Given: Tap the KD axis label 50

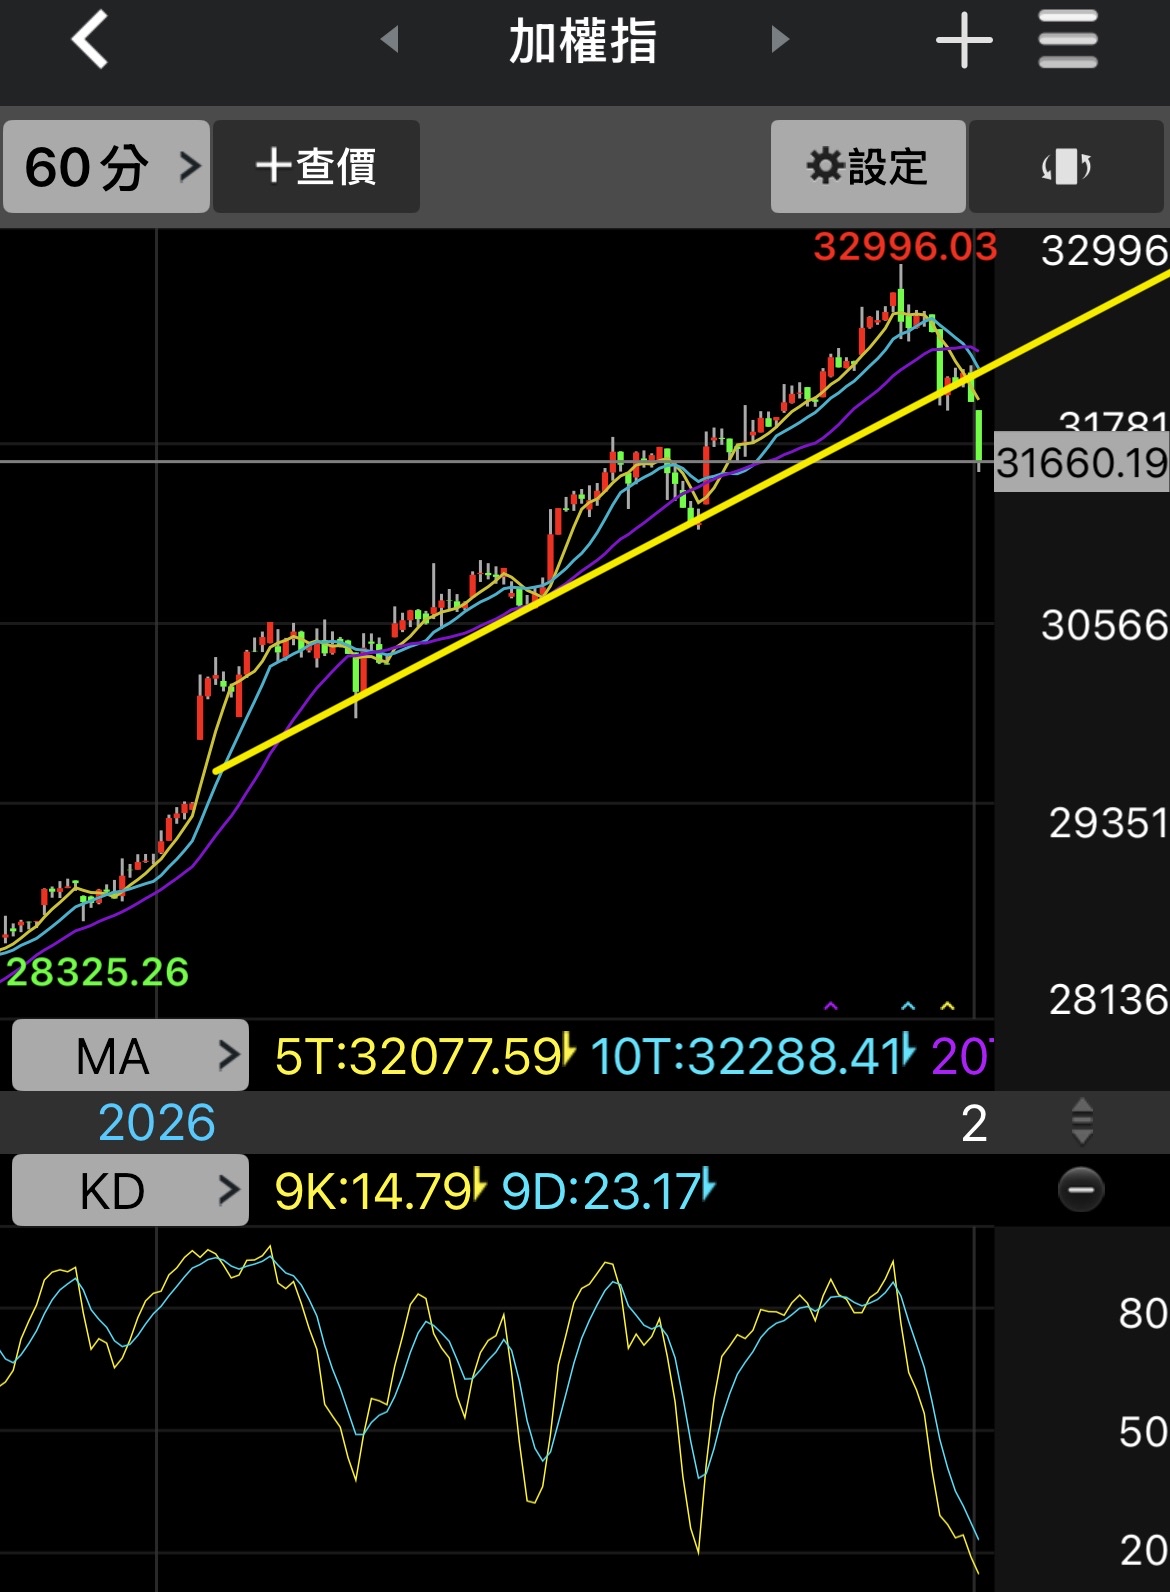Looking at the screenshot, I should tap(1143, 1432).
